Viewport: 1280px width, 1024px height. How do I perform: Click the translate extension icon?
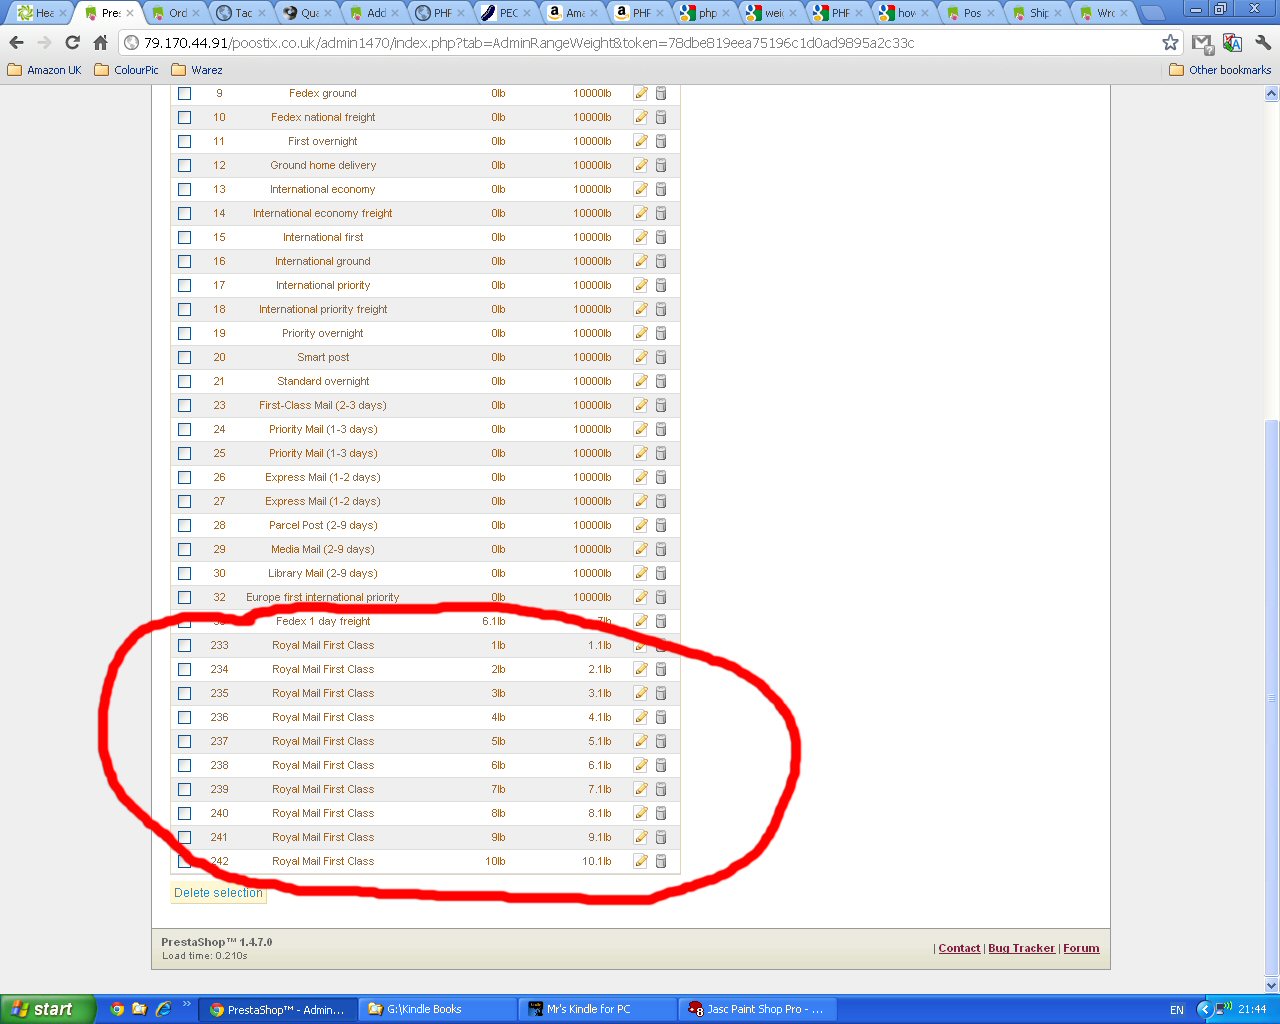point(1232,43)
